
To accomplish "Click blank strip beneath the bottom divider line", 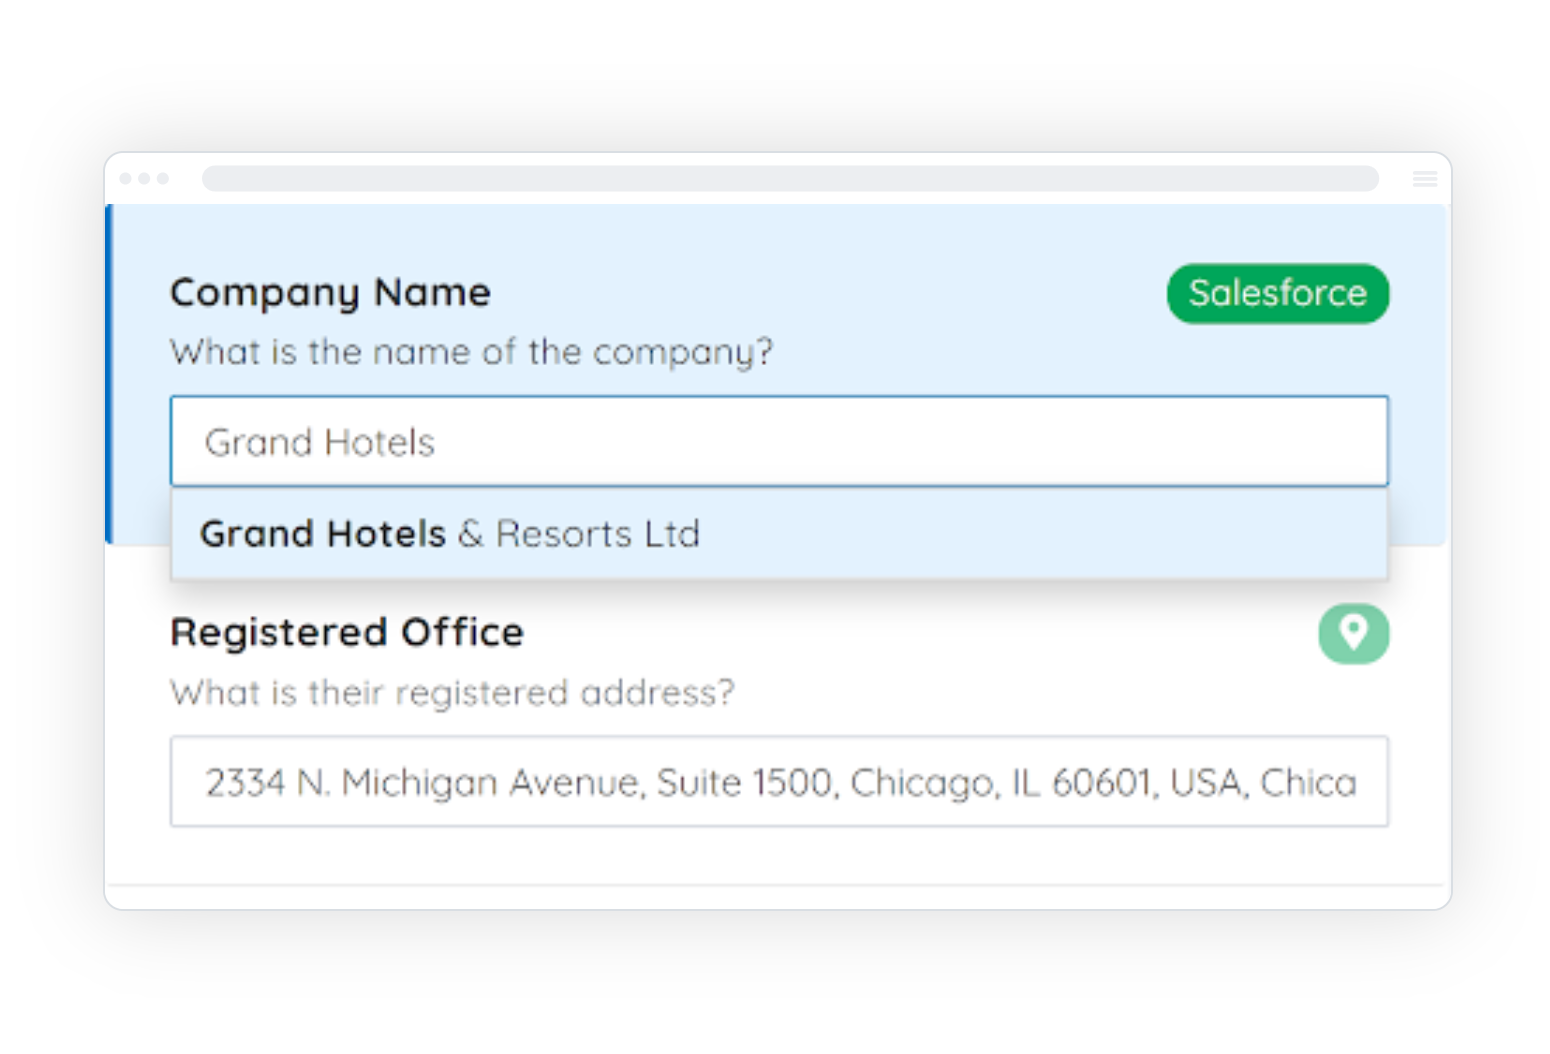I will click(778, 897).
